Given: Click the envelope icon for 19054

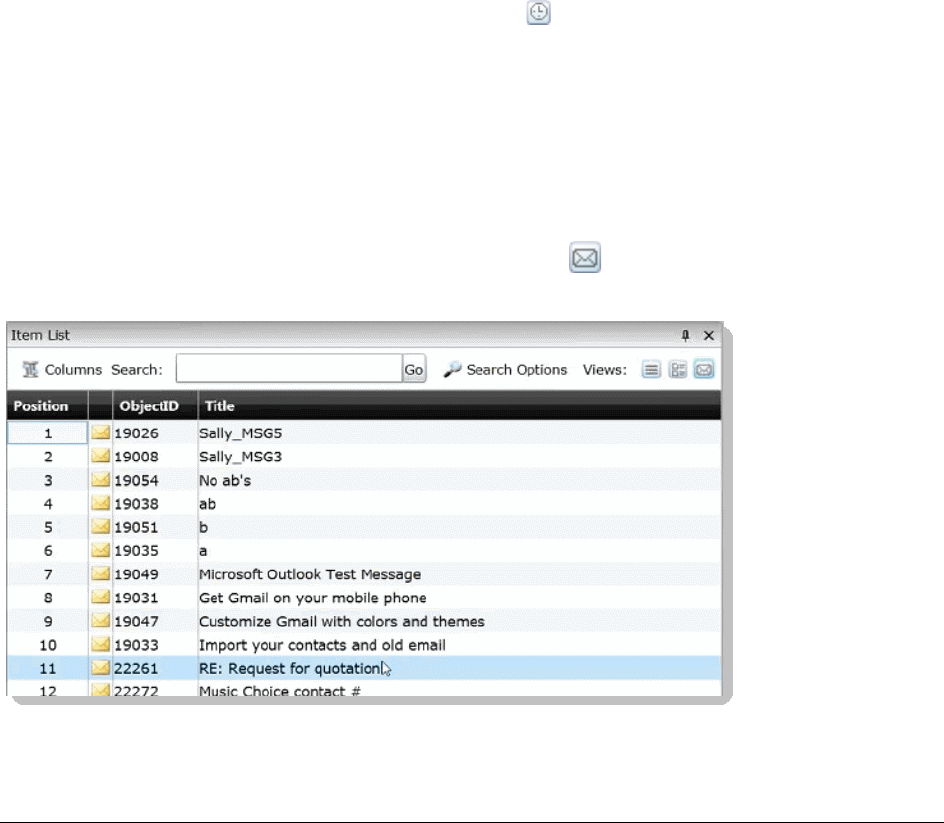Looking at the screenshot, I should tap(101, 480).
